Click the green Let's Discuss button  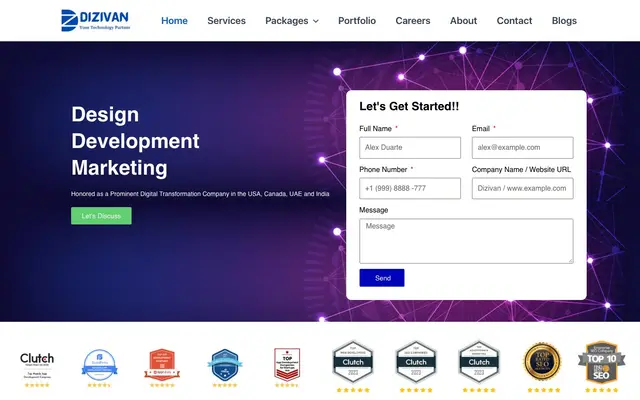point(101,216)
